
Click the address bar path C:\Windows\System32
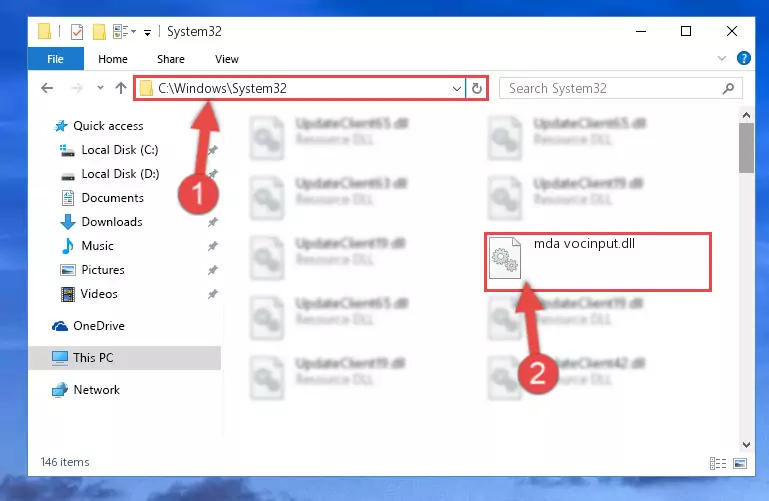coord(222,88)
